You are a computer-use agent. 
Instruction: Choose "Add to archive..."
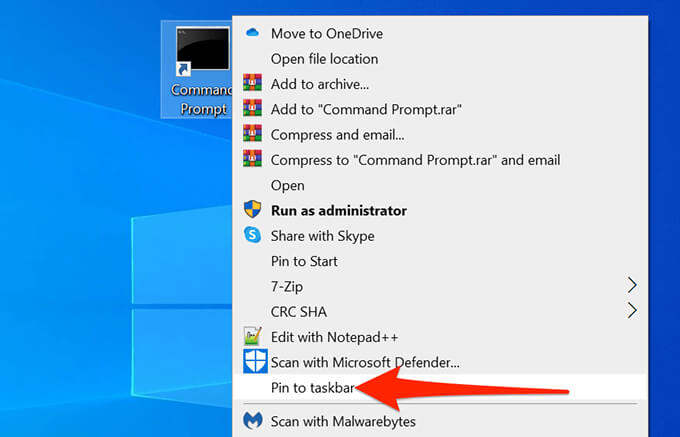tap(440, 84)
